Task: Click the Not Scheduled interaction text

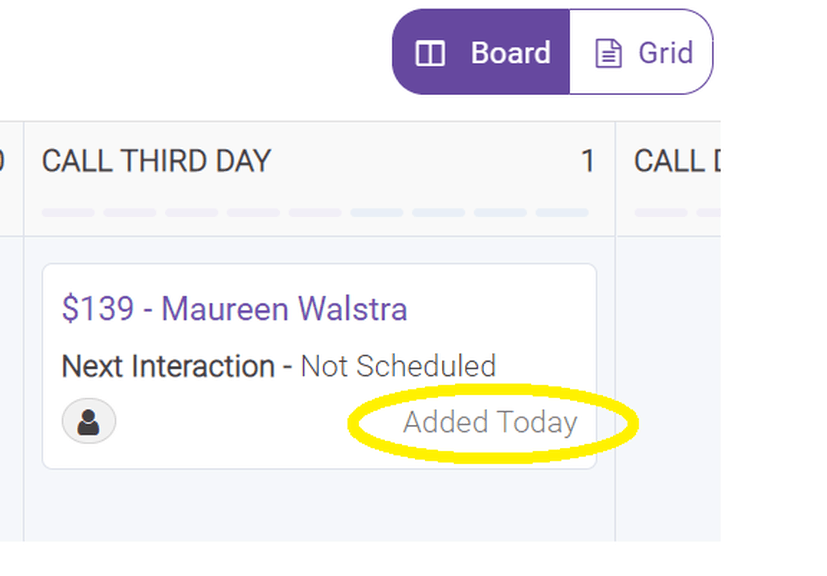Action: point(398,366)
